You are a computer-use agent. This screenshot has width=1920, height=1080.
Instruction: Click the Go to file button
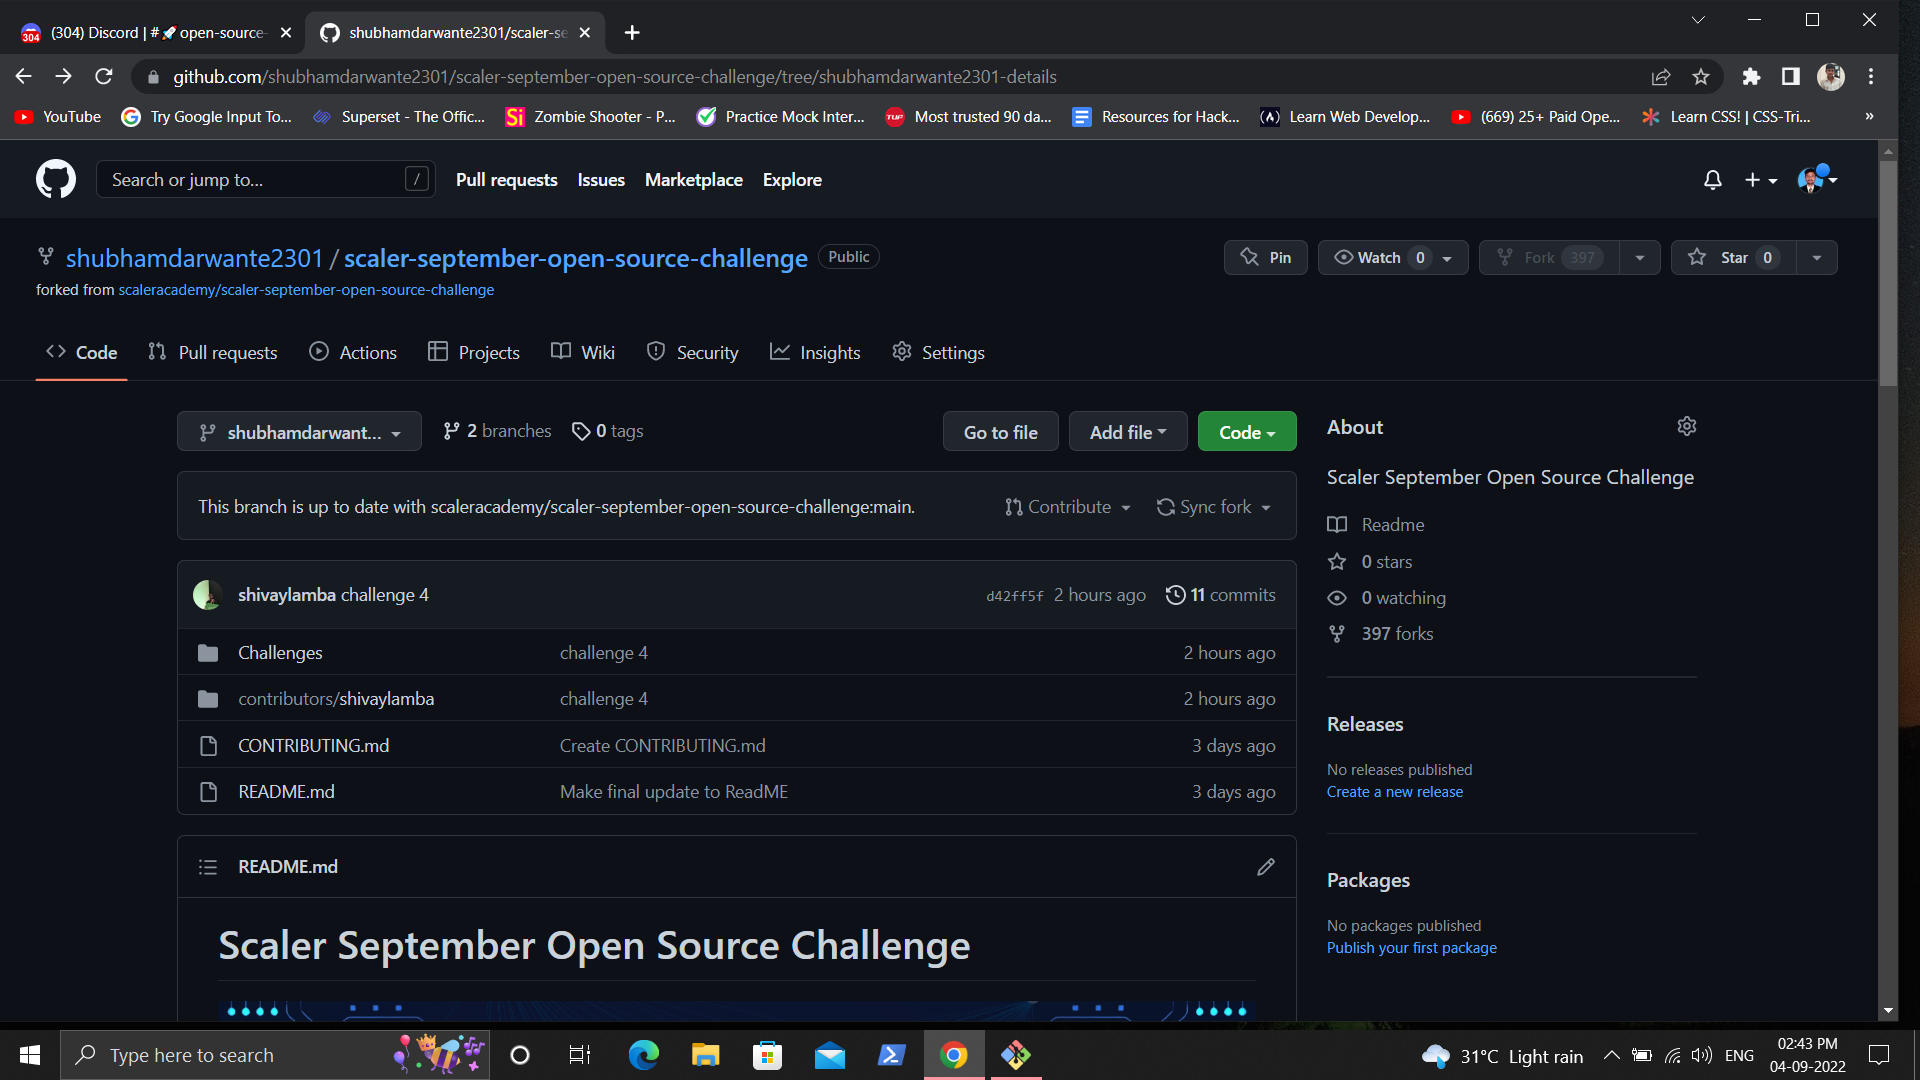tap(1000, 431)
